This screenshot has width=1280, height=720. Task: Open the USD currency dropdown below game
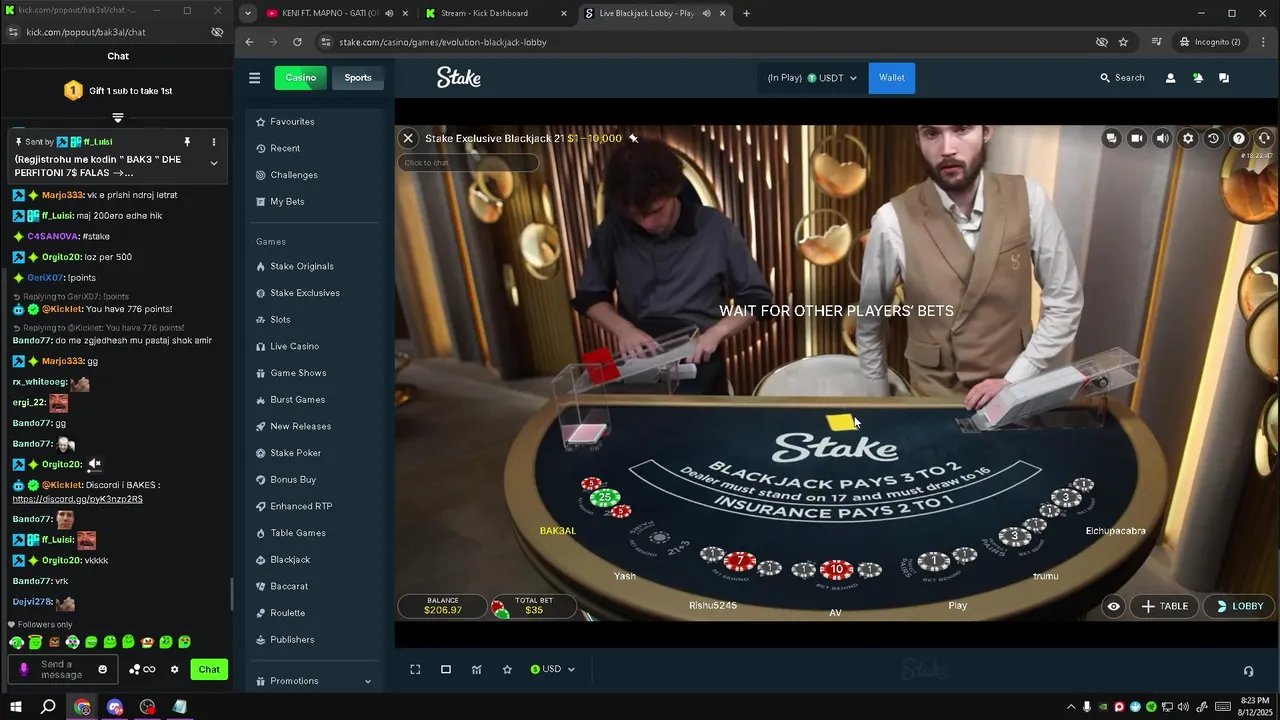(553, 670)
